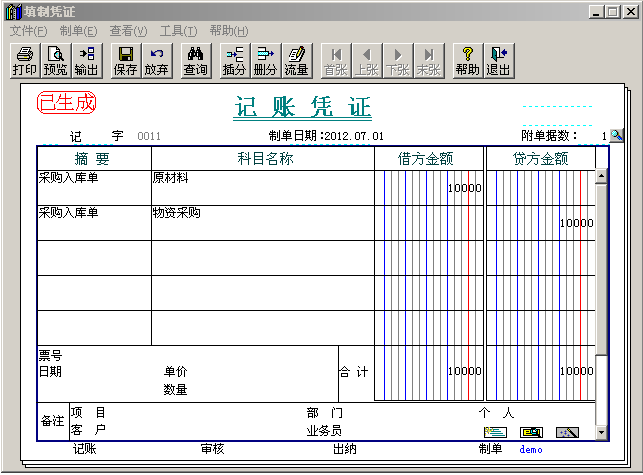Maximize the 填制凭证 window
This screenshot has width=643, height=475.
coord(613,12)
